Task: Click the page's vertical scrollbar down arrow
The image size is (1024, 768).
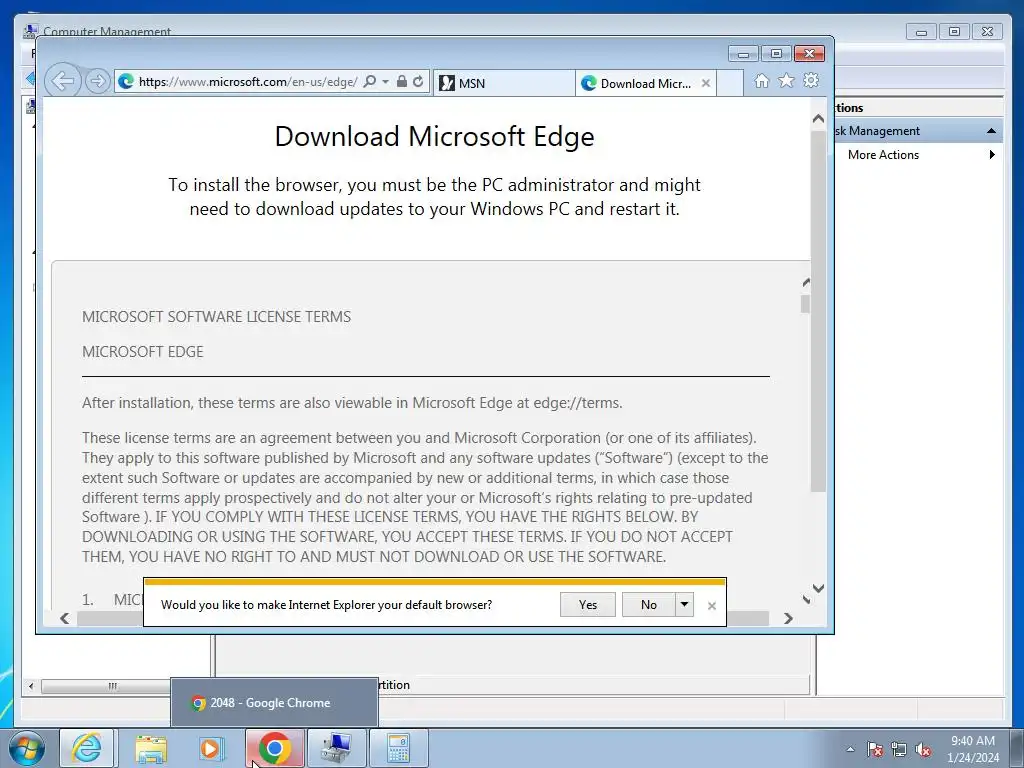Action: tap(818, 588)
